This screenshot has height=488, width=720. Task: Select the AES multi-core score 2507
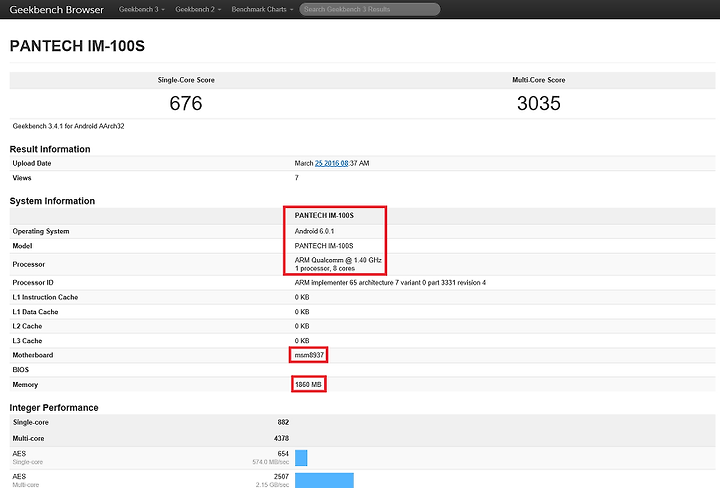click(x=281, y=477)
